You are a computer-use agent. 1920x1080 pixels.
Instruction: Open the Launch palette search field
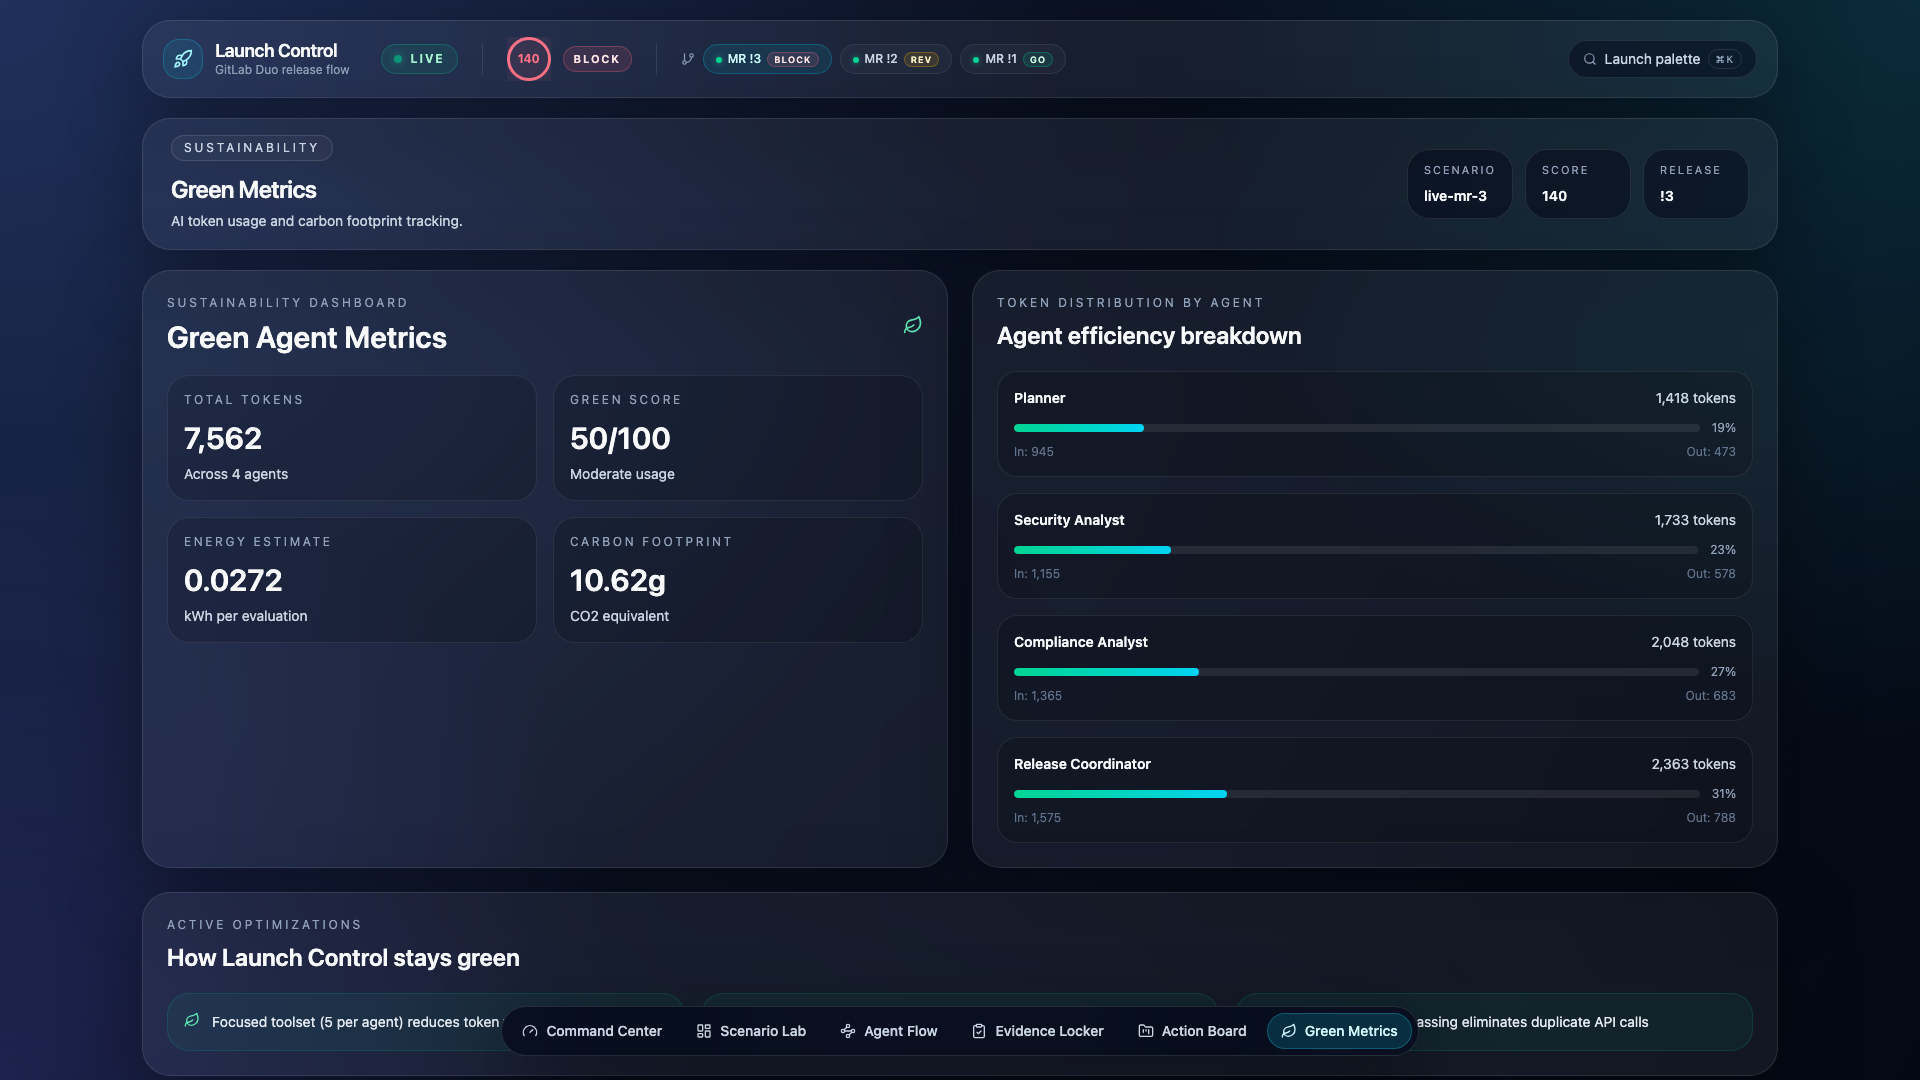[1661, 59]
